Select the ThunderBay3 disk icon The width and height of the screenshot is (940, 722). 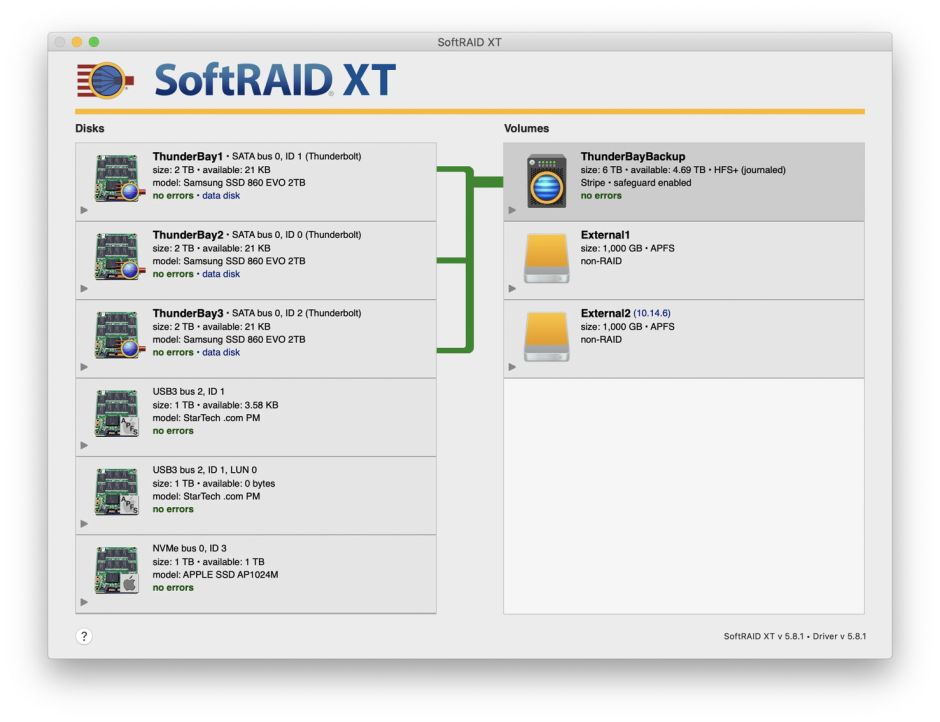[x=117, y=333]
